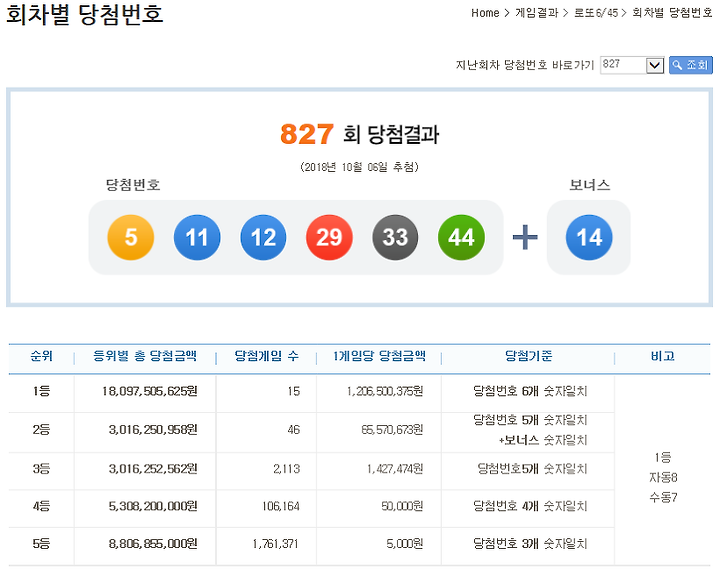Click the 827 회 당첨결과 title
720x569 pixels.
pos(360,134)
